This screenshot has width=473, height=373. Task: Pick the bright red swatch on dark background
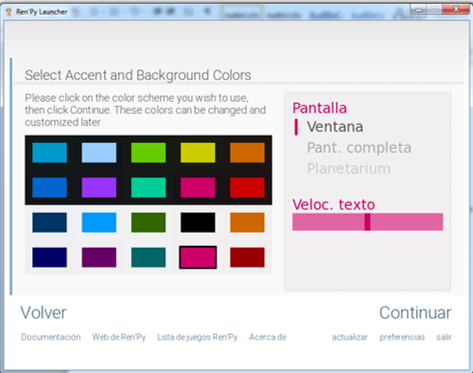pyautogui.click(x=247, y=187)
